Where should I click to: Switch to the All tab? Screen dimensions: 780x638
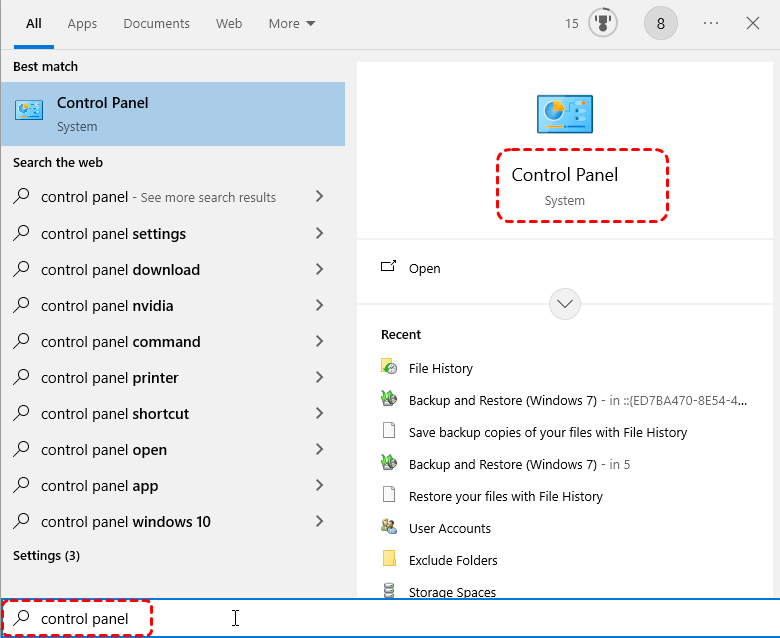(x=34, y=23)
